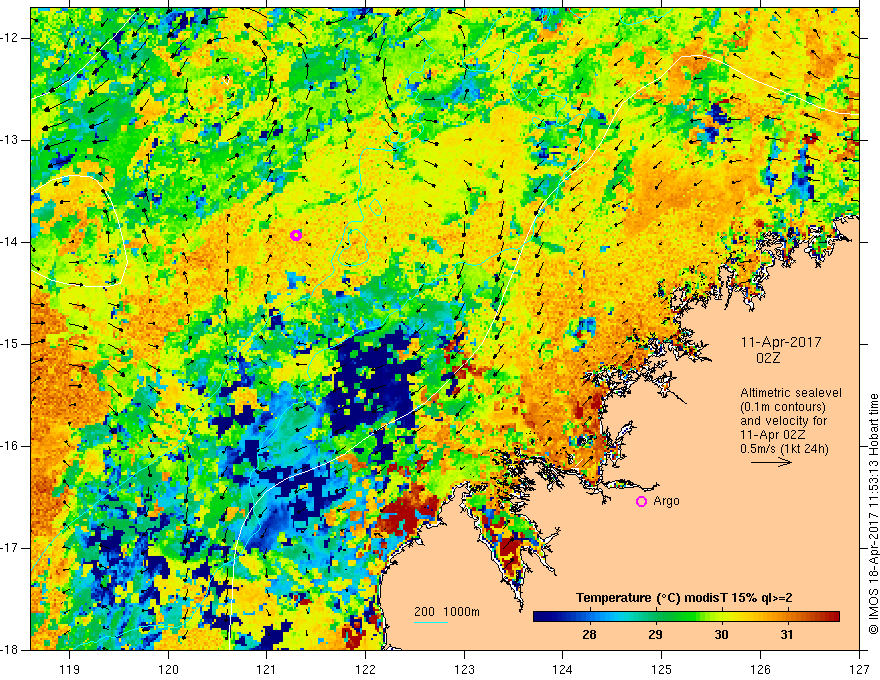Click the longitude axis label 127
880x680 pixels.
[x=859, y=669]
